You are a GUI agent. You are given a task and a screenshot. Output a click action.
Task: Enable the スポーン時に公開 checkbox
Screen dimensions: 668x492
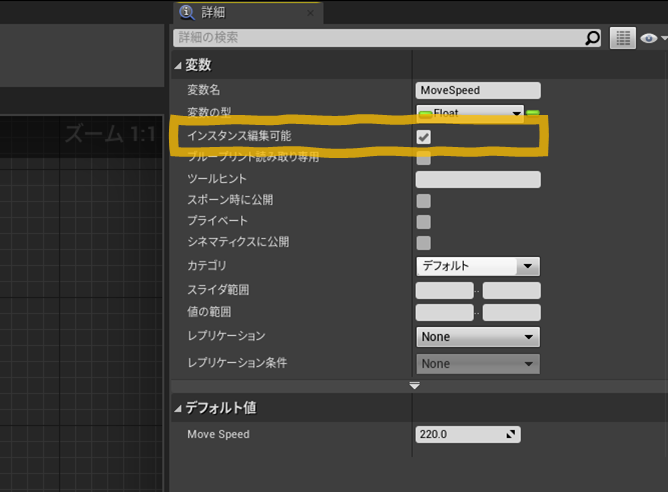423,201
